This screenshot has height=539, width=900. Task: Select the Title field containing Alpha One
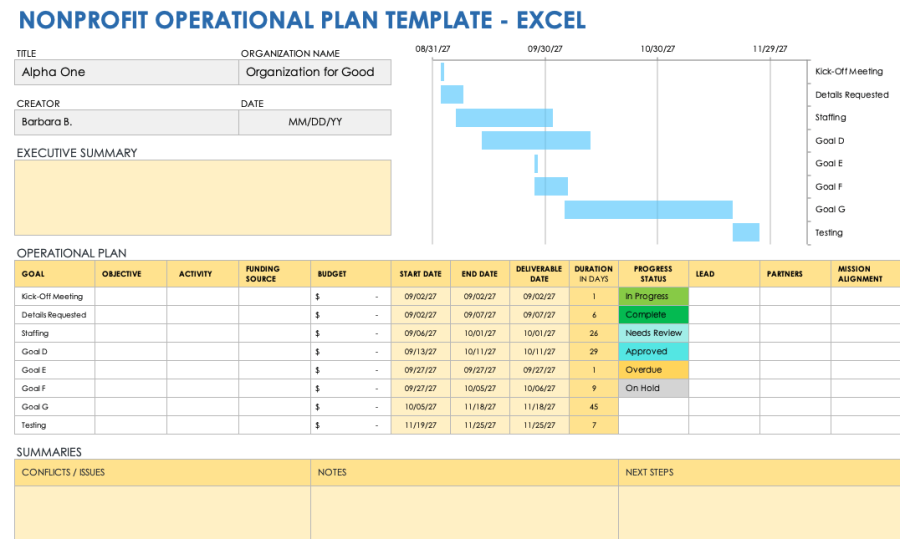point(126,72)
